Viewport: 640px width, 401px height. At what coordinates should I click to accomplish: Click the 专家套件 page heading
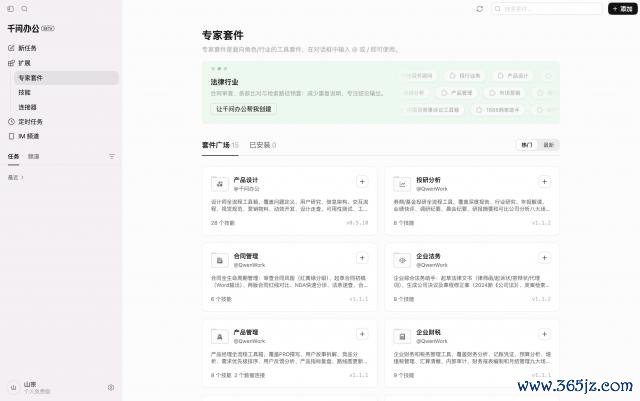(223, 35)
